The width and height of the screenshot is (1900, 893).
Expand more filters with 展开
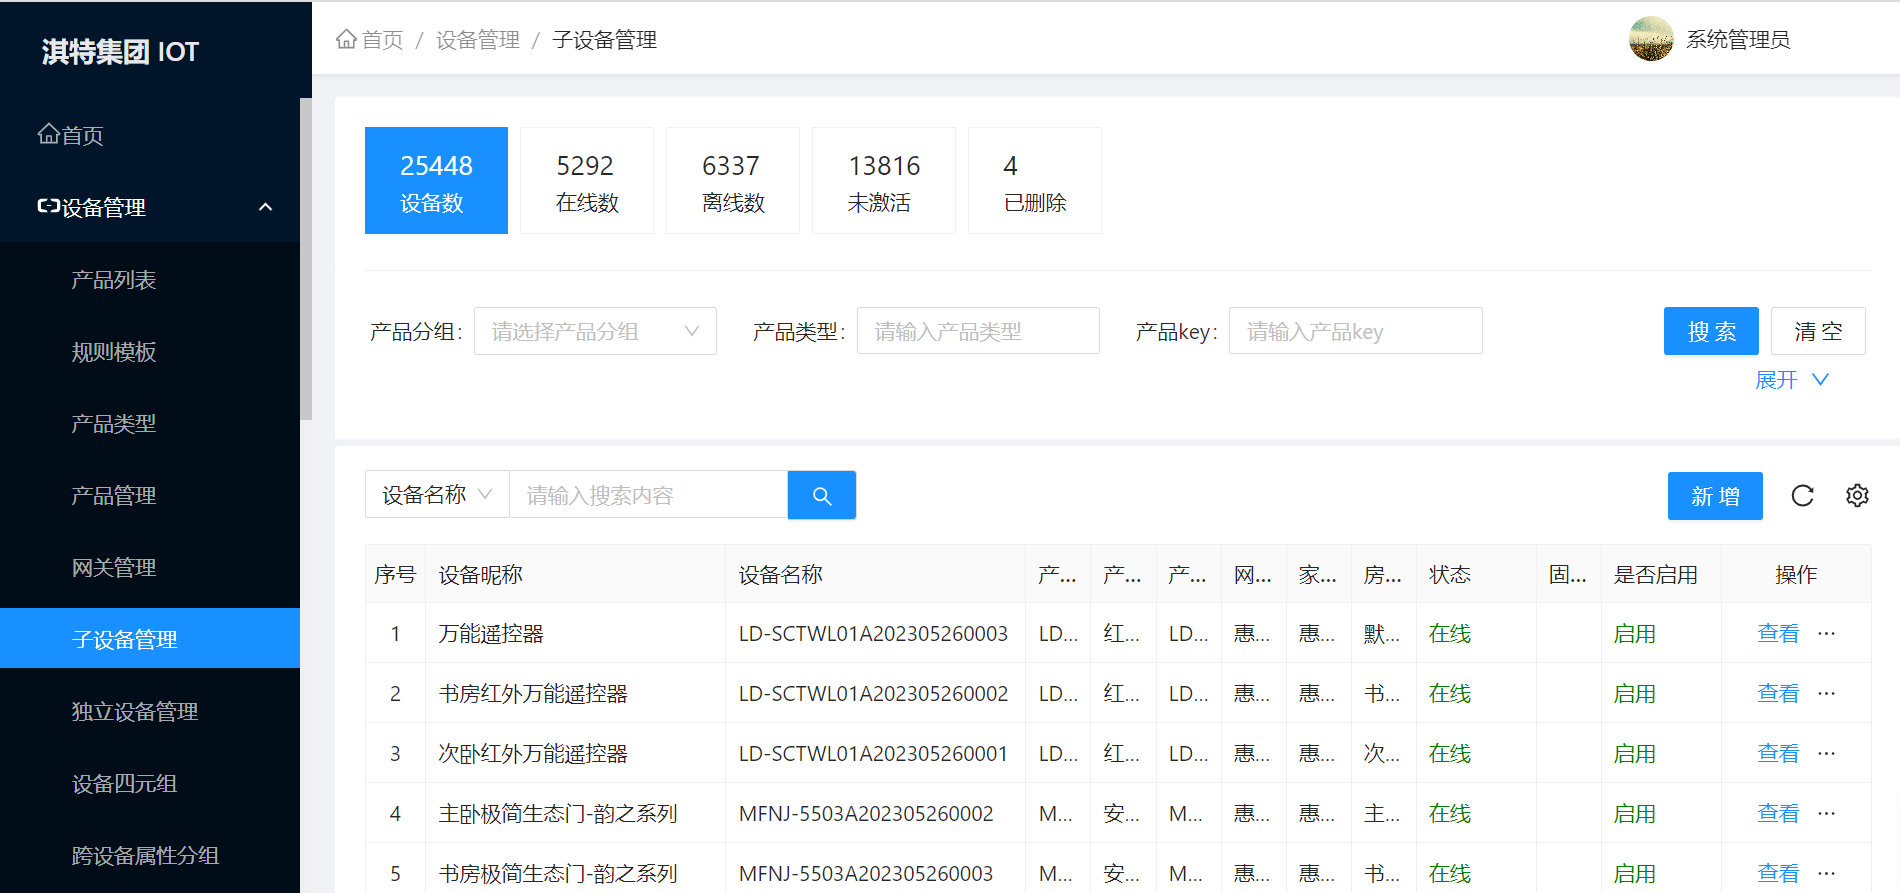tap(1791, 380)
